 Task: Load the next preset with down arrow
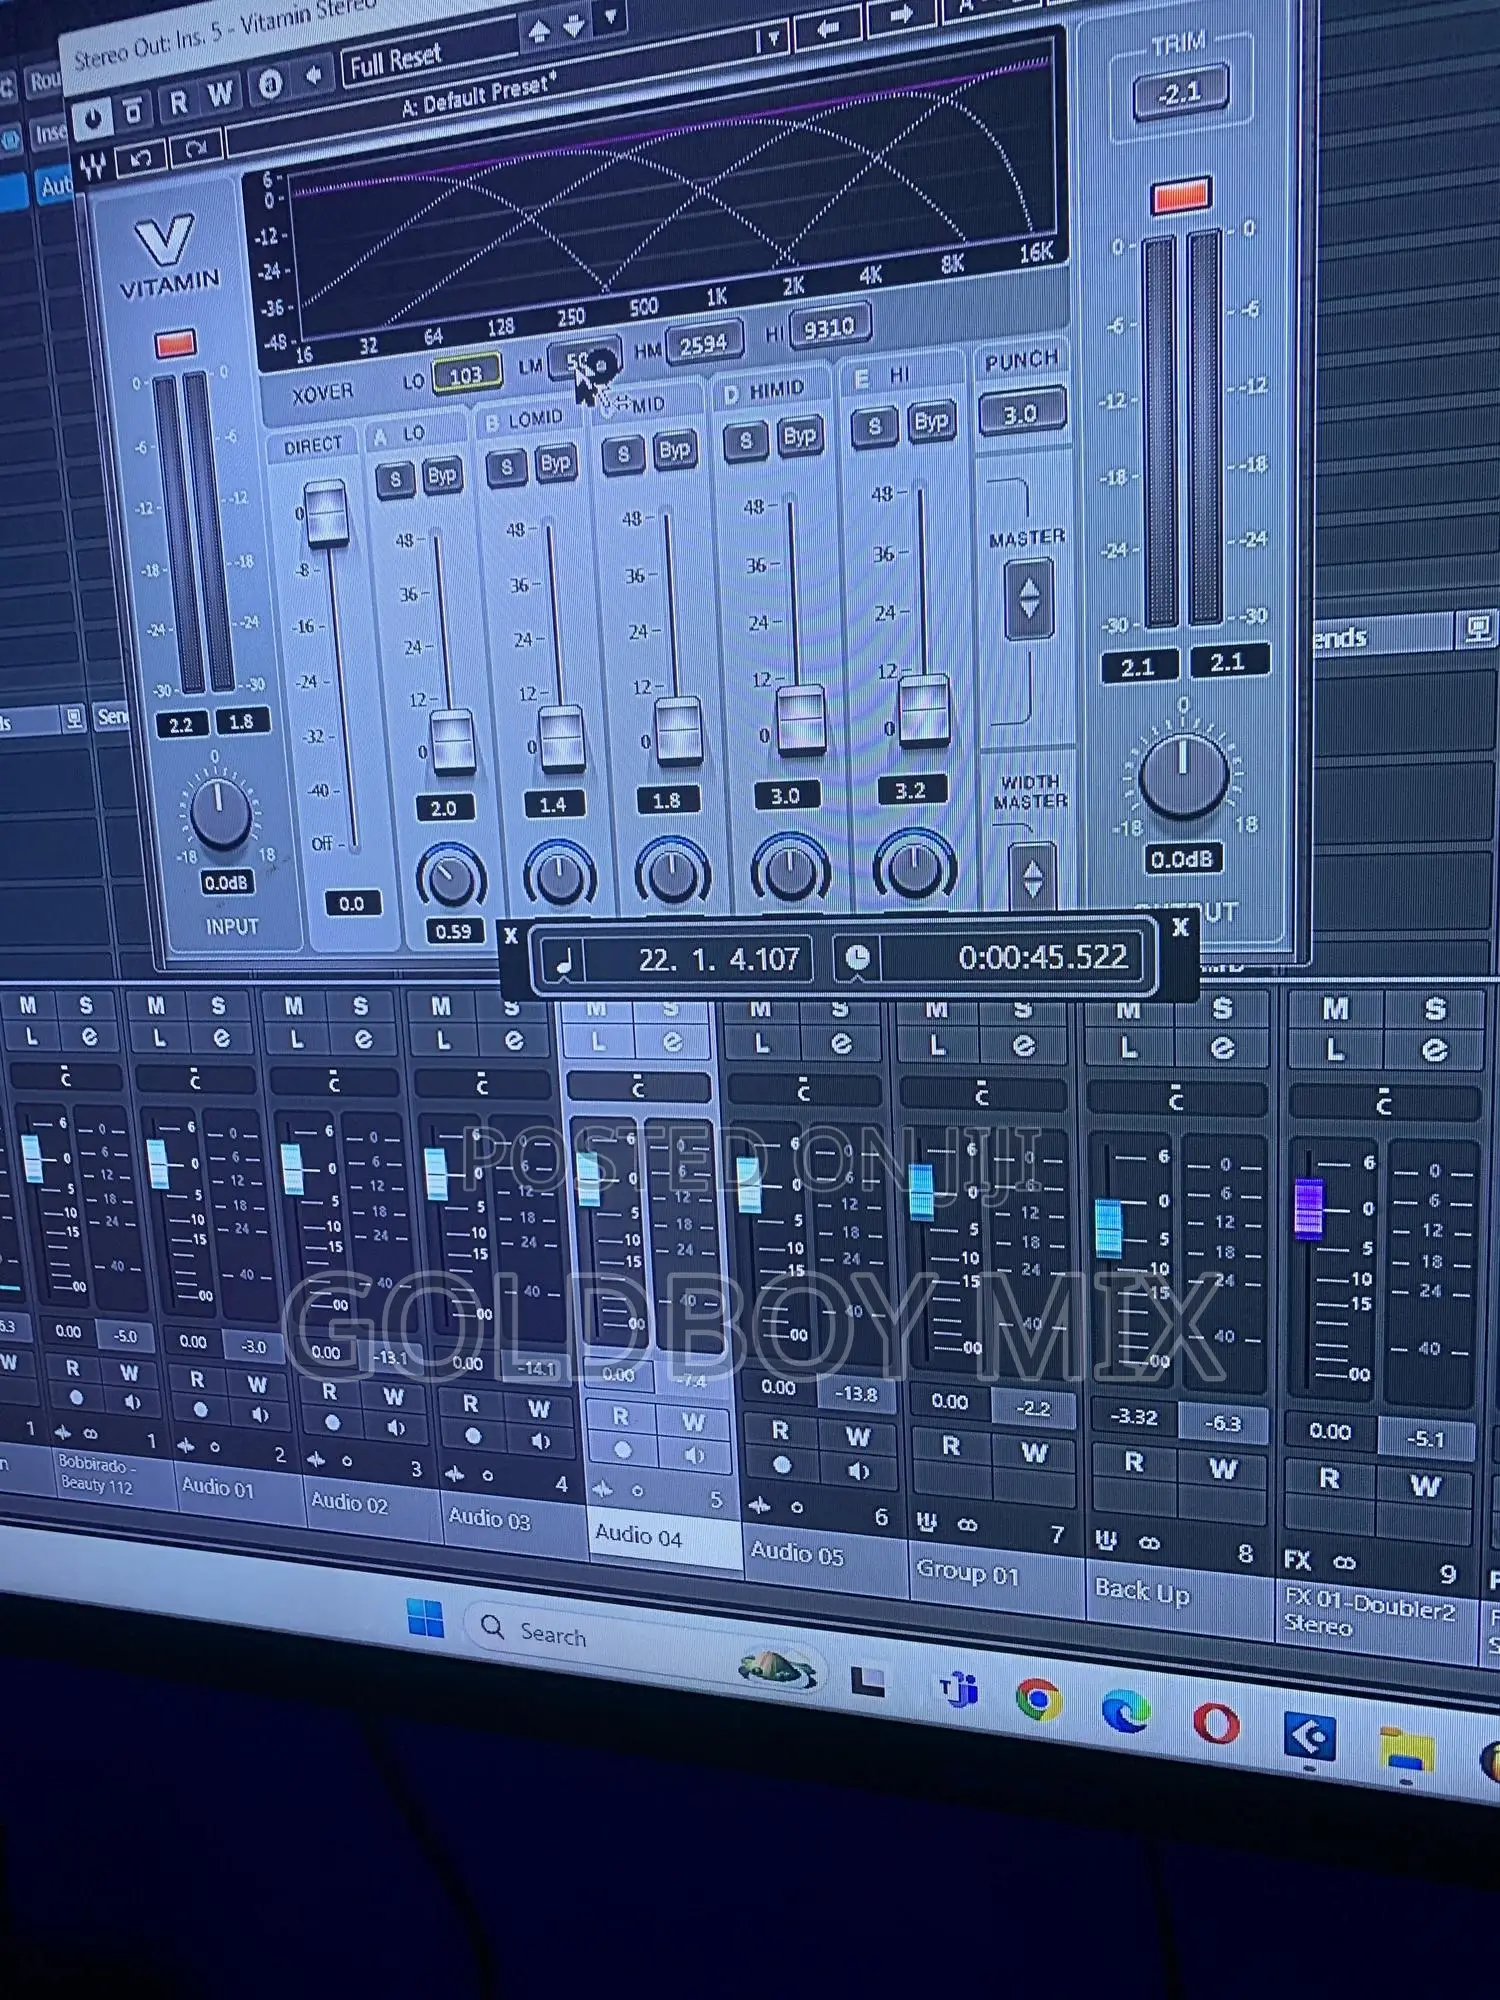(x=574, y=25)
